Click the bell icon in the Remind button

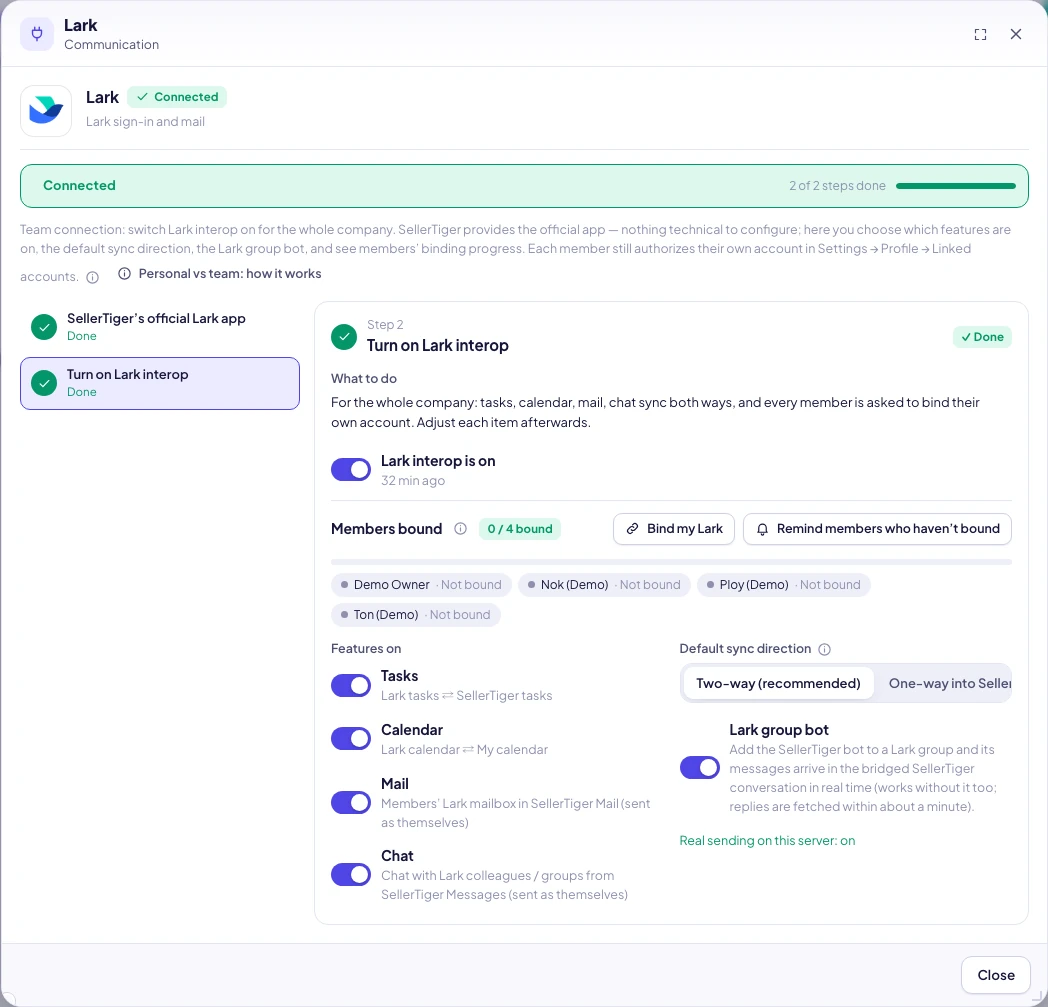point(762,529)
